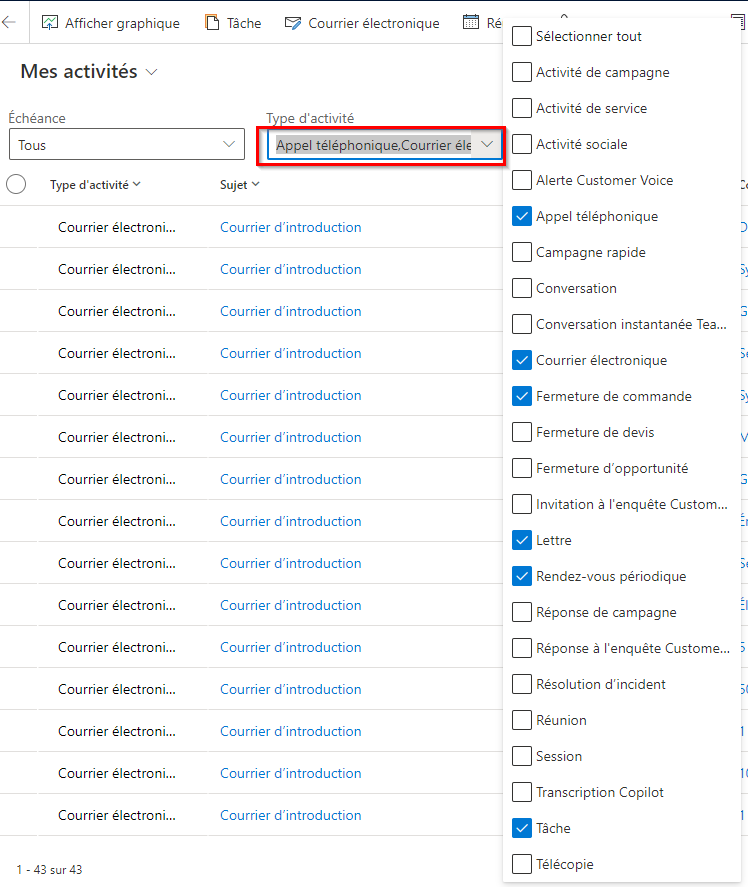
Task: Open the Échéance dropdown set to Tous
Action: (x=127, y=144)
